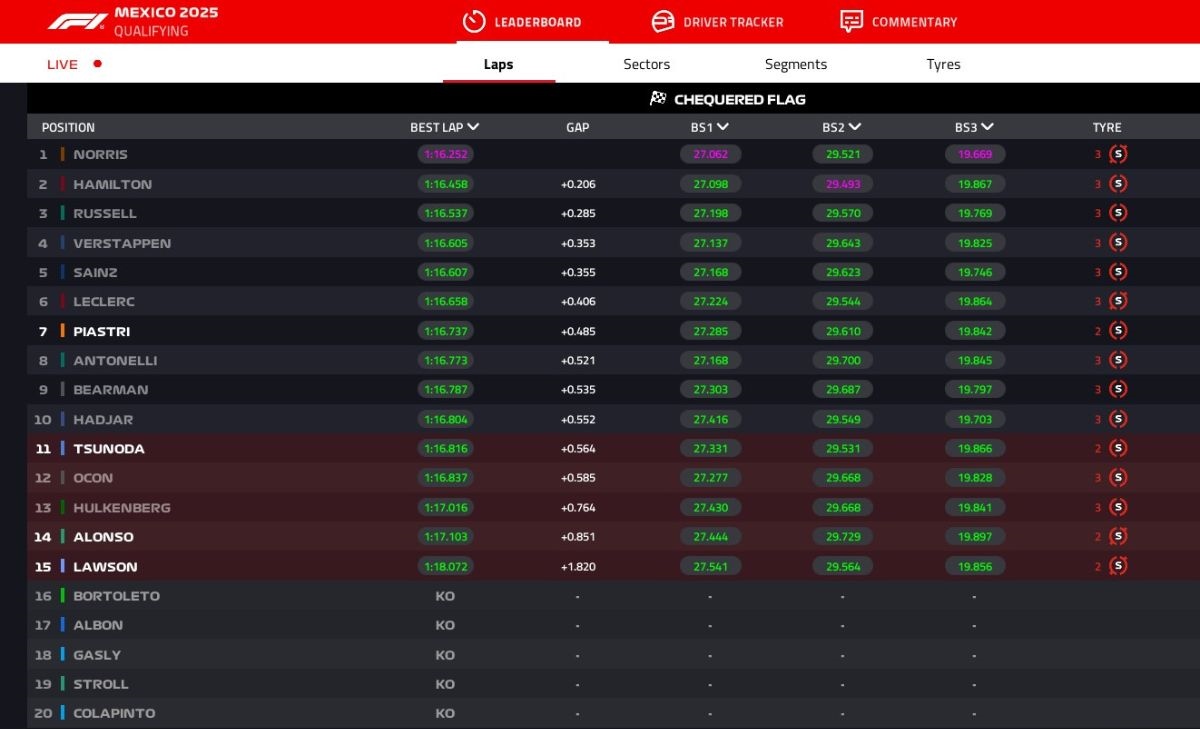Toggle the BS3 column sort chevron
This screenshot has height=729, width=1200.
click(988, 127)
